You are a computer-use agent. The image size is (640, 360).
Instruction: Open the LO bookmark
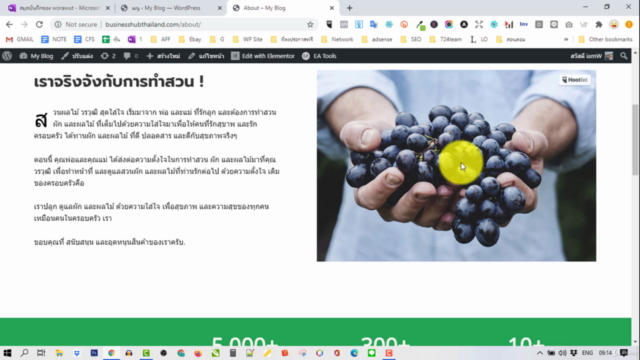pyautogui.click(x=479, y=39)
